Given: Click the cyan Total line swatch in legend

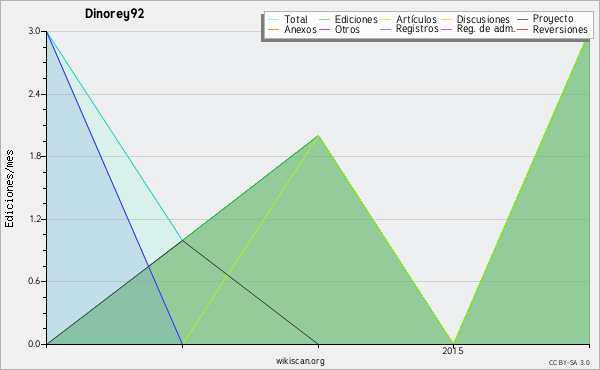Looking at the screenshot, I should click(274, 20).
